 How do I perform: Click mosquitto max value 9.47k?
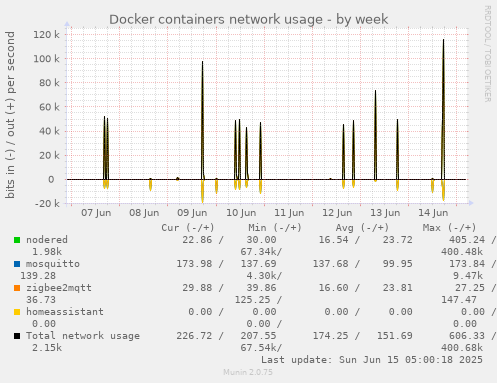click(468, 276)
